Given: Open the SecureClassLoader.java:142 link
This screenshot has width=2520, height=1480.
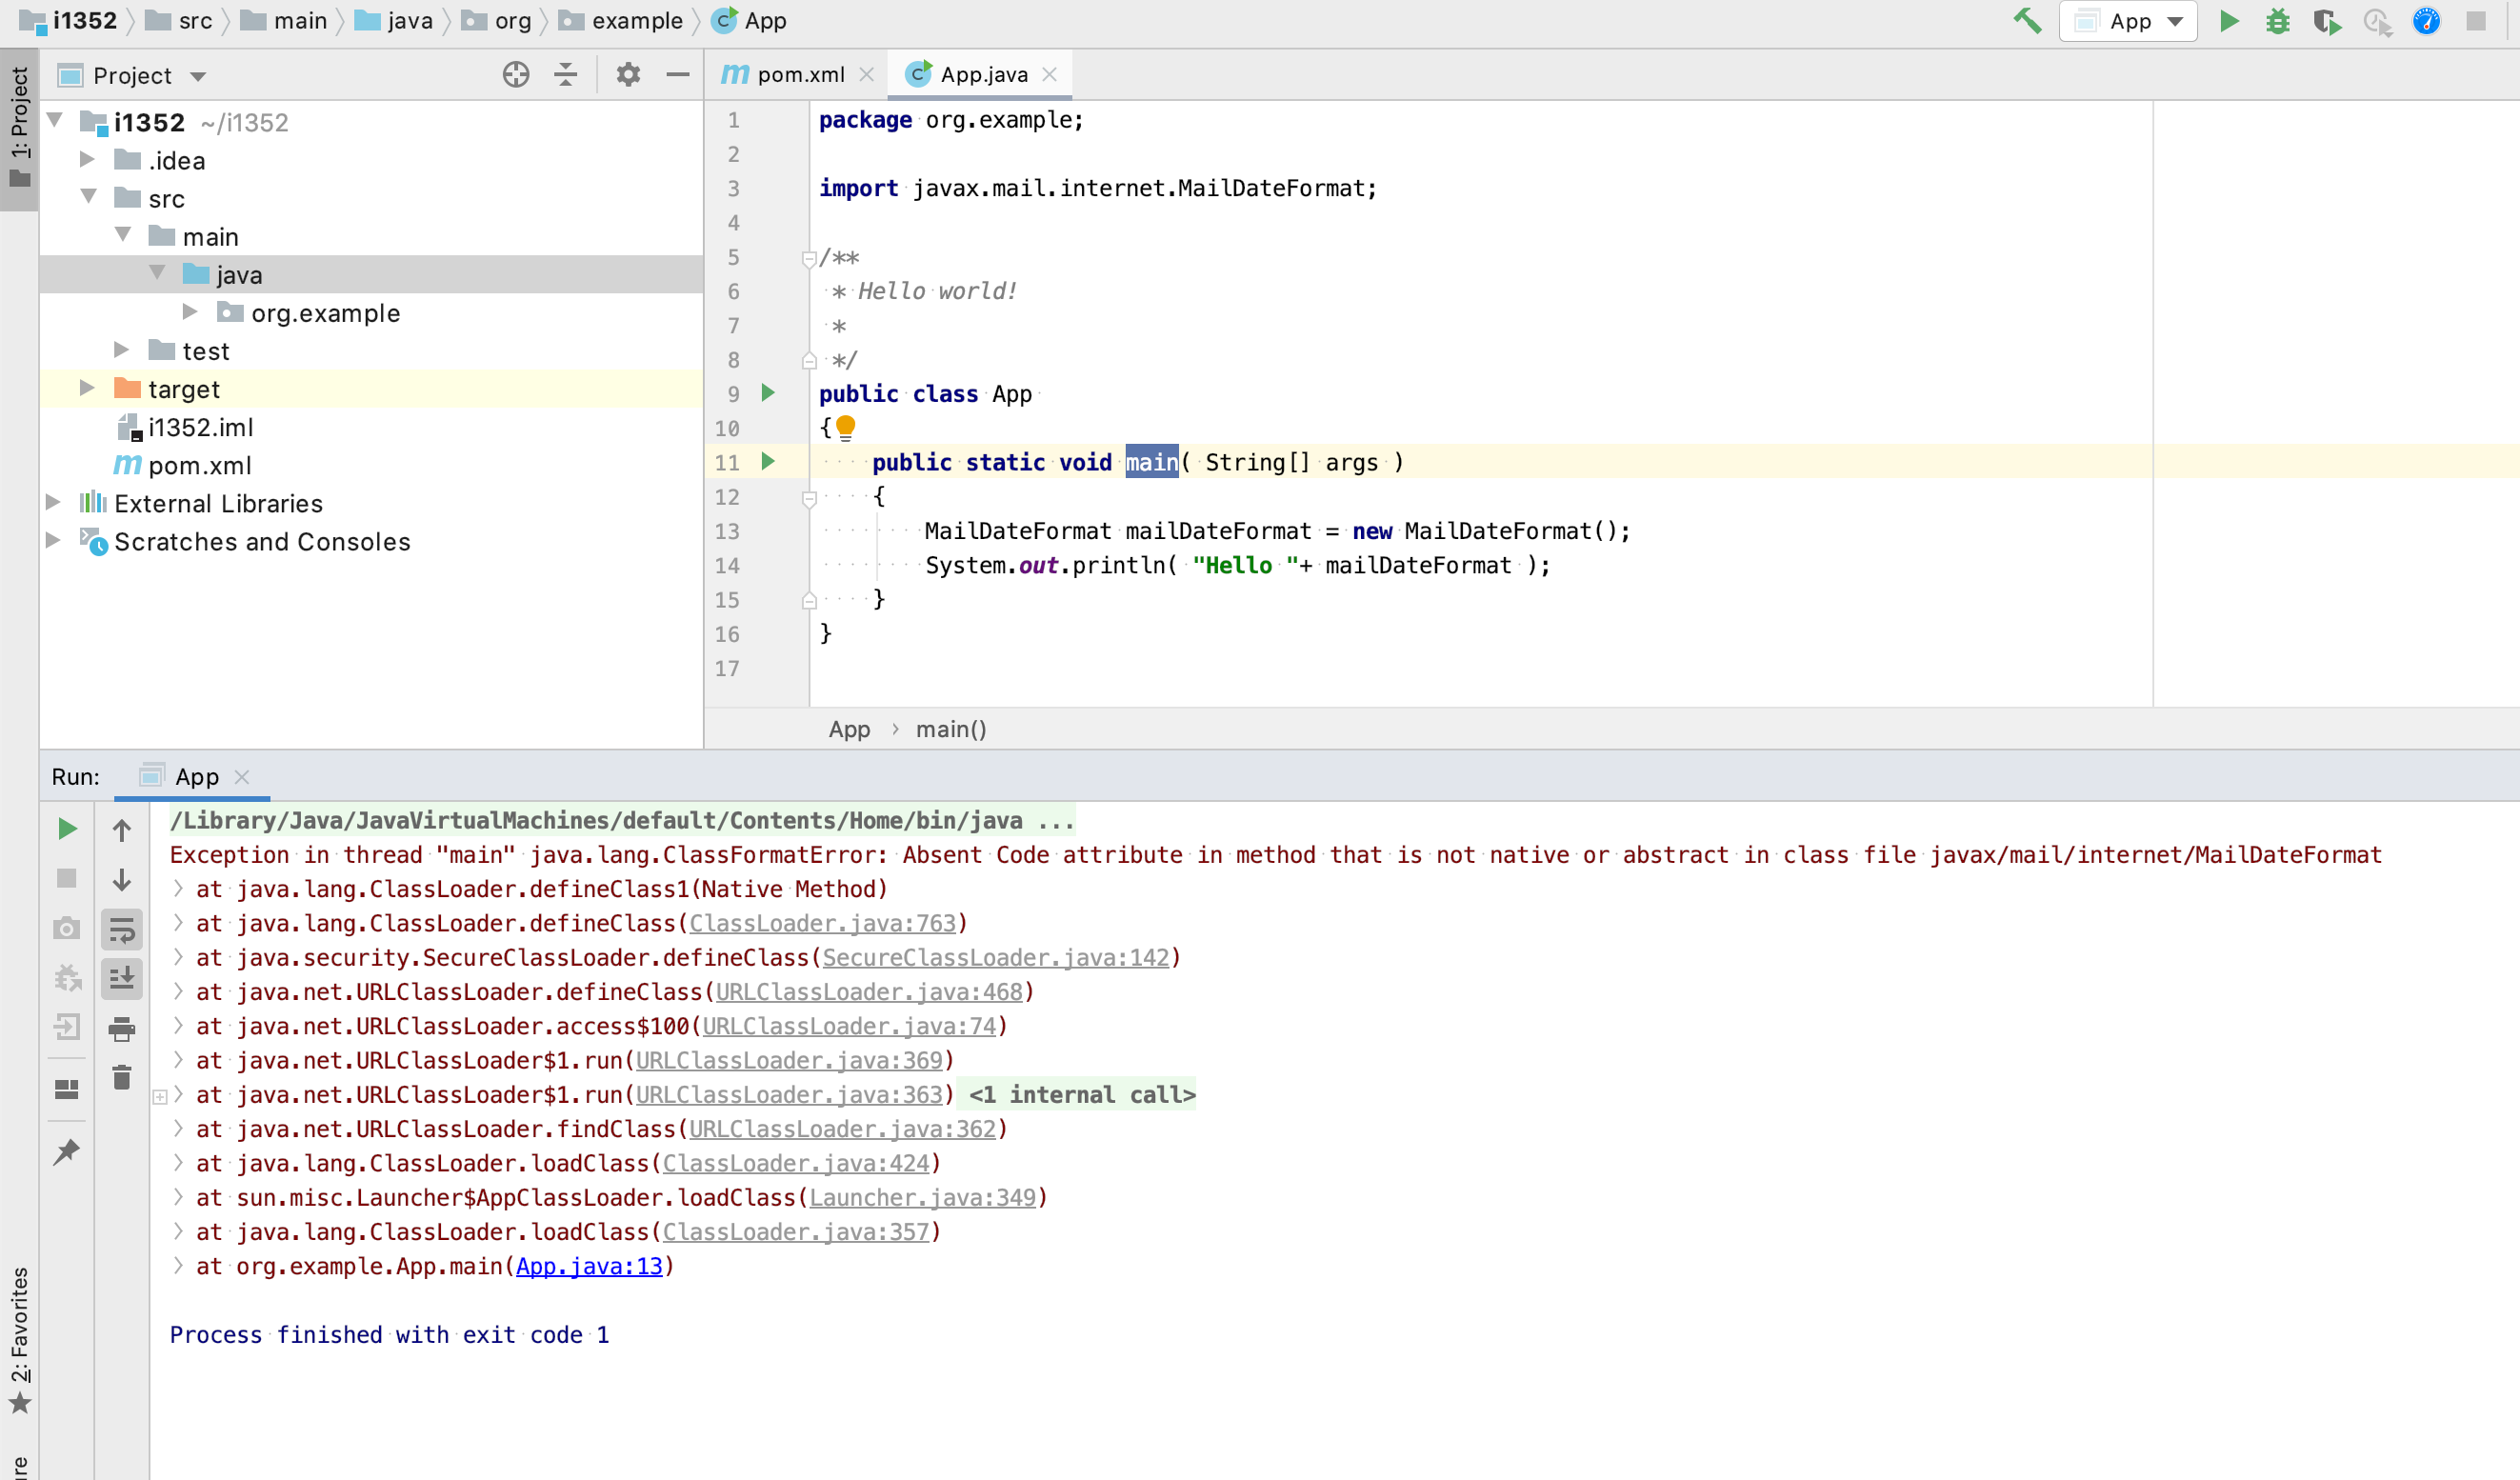Looking at the screenshot, I should 996,958.
